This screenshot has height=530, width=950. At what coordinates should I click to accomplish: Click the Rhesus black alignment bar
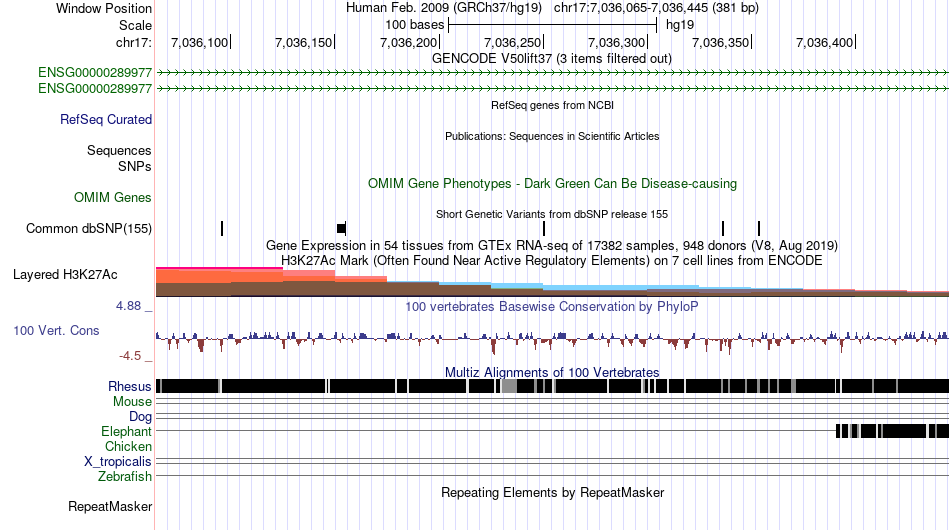[552, 386]
